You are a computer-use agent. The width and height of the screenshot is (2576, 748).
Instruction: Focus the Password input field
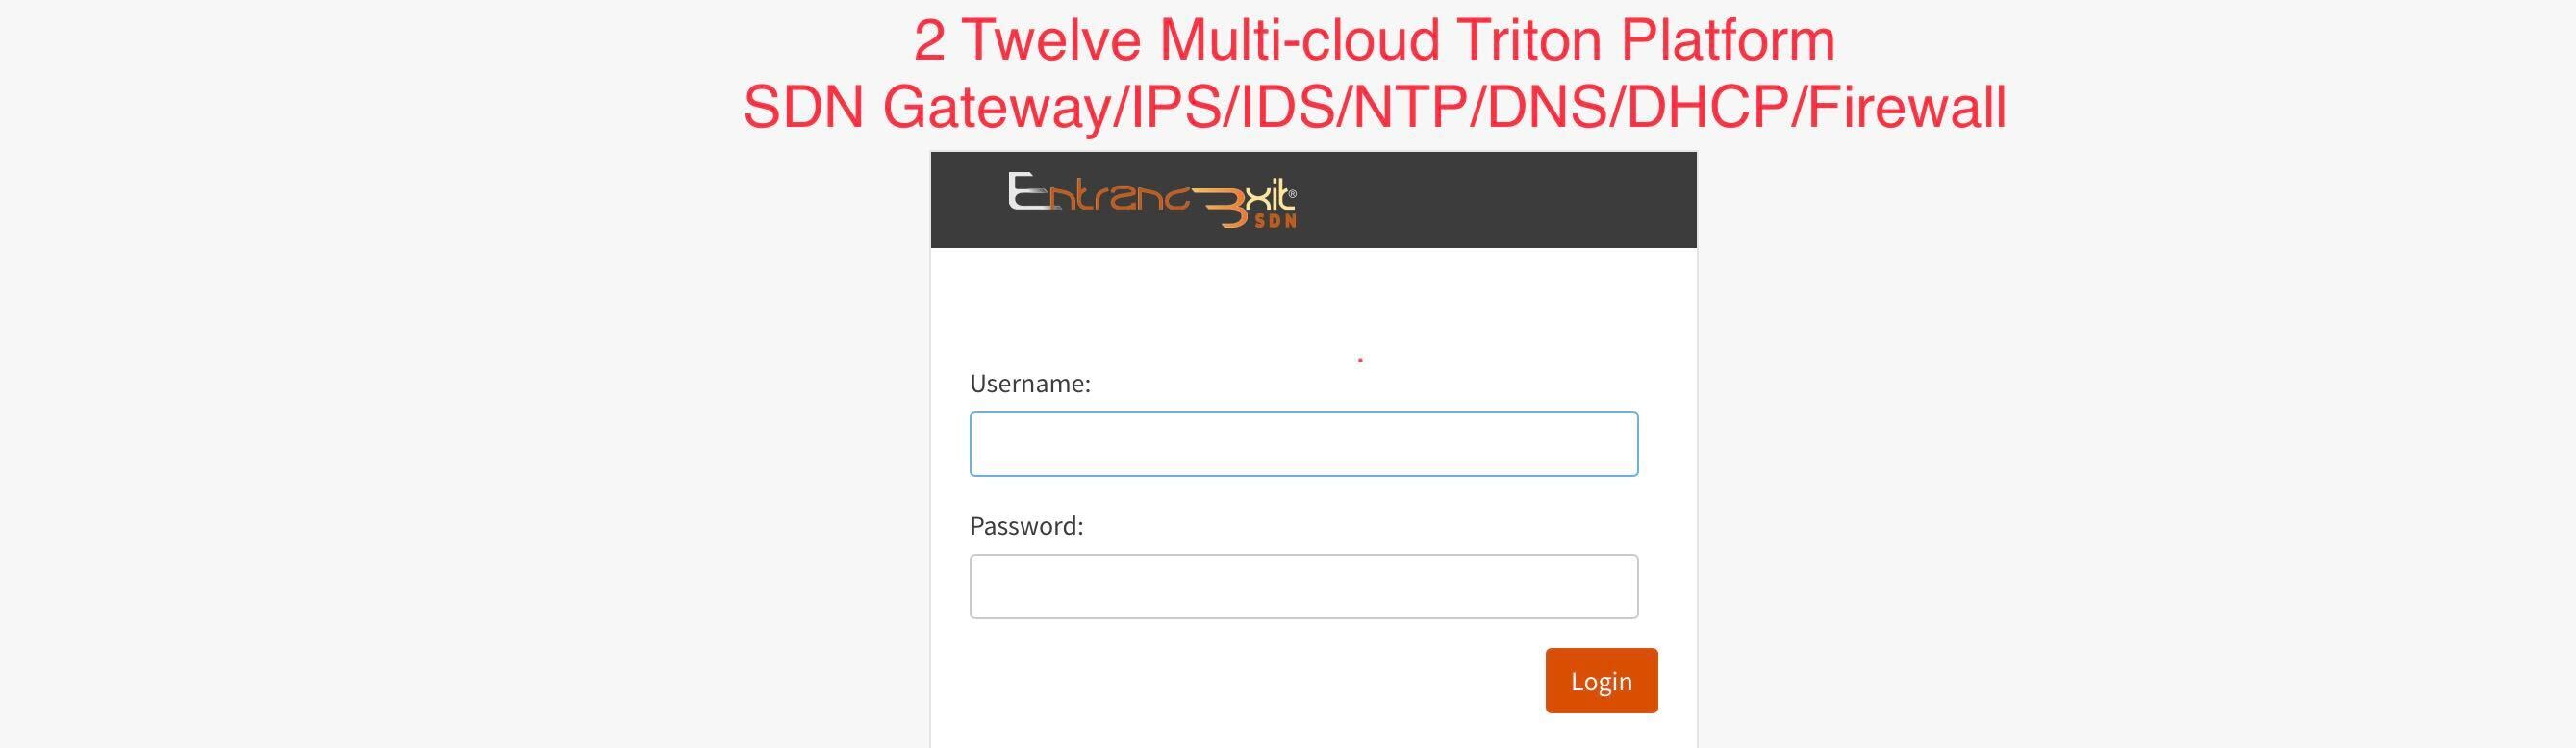coord(1304,586)
